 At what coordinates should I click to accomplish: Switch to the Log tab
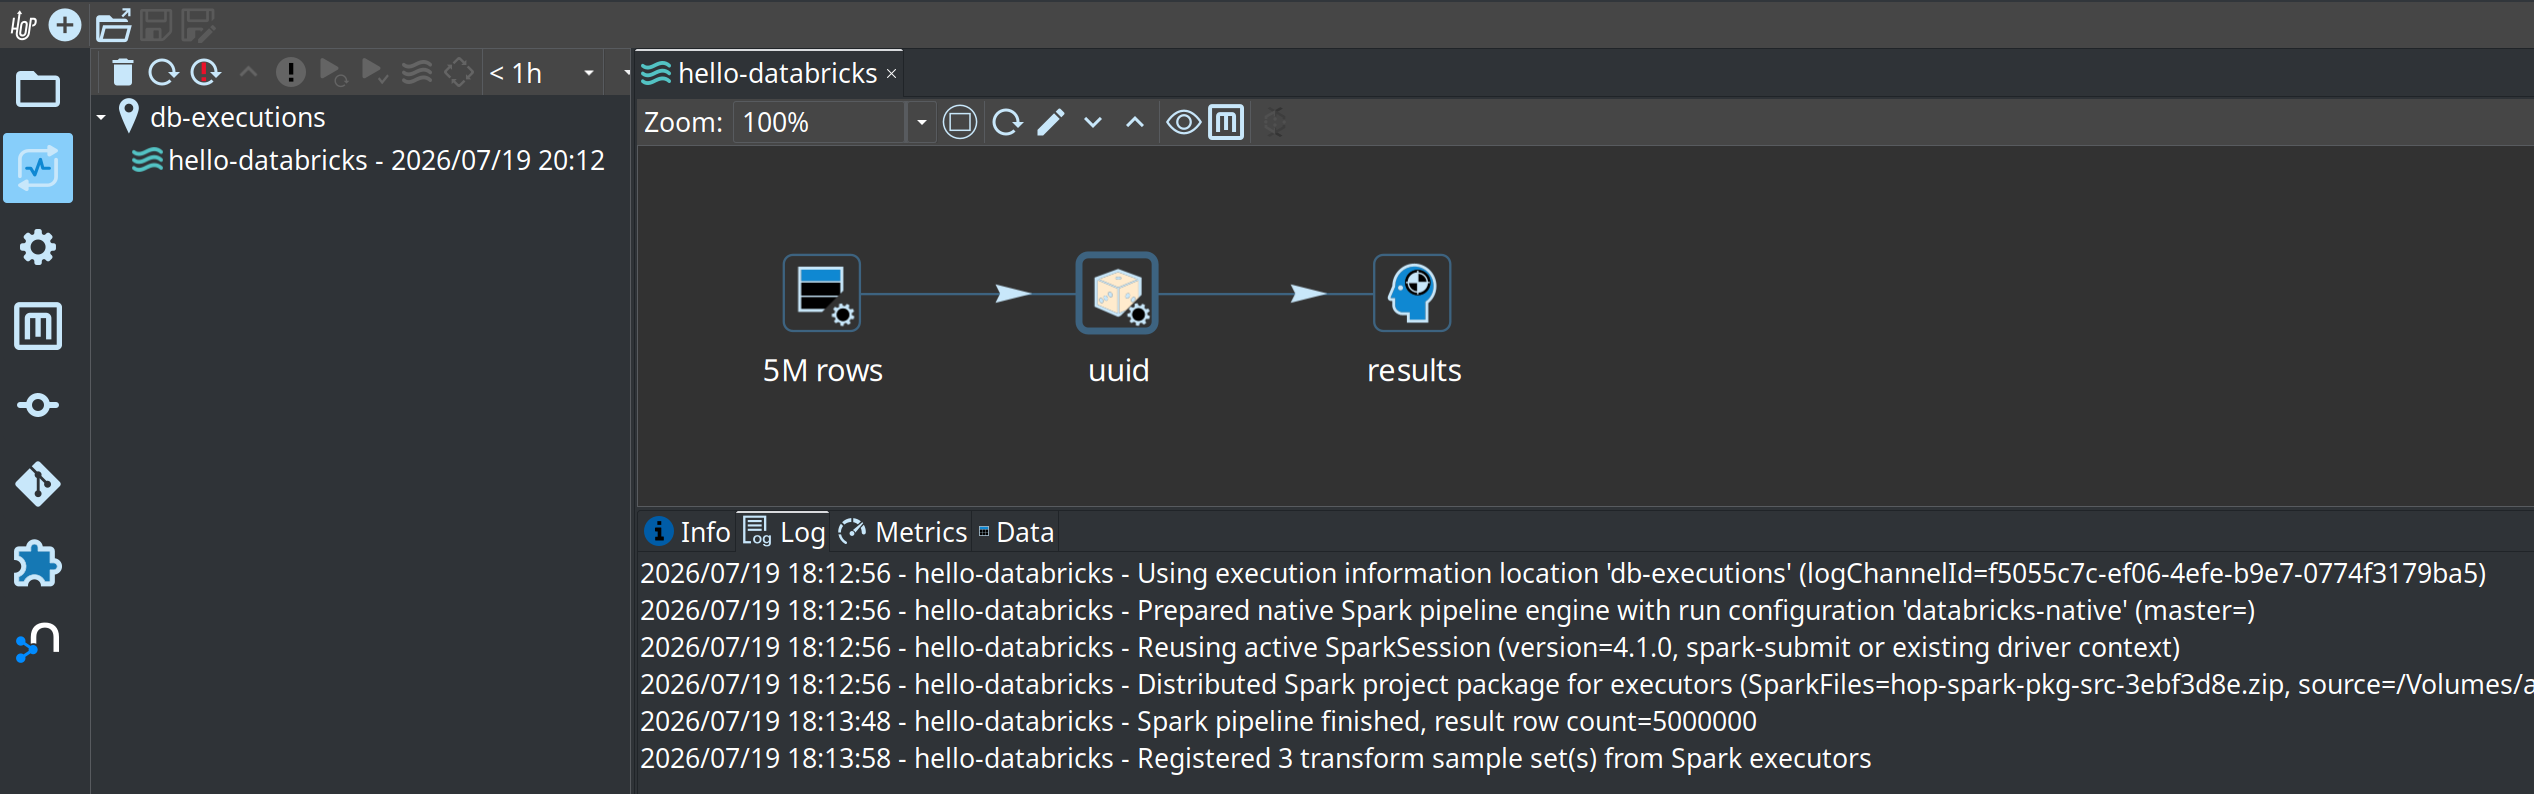pyautogui.click(x=784, y=532)
